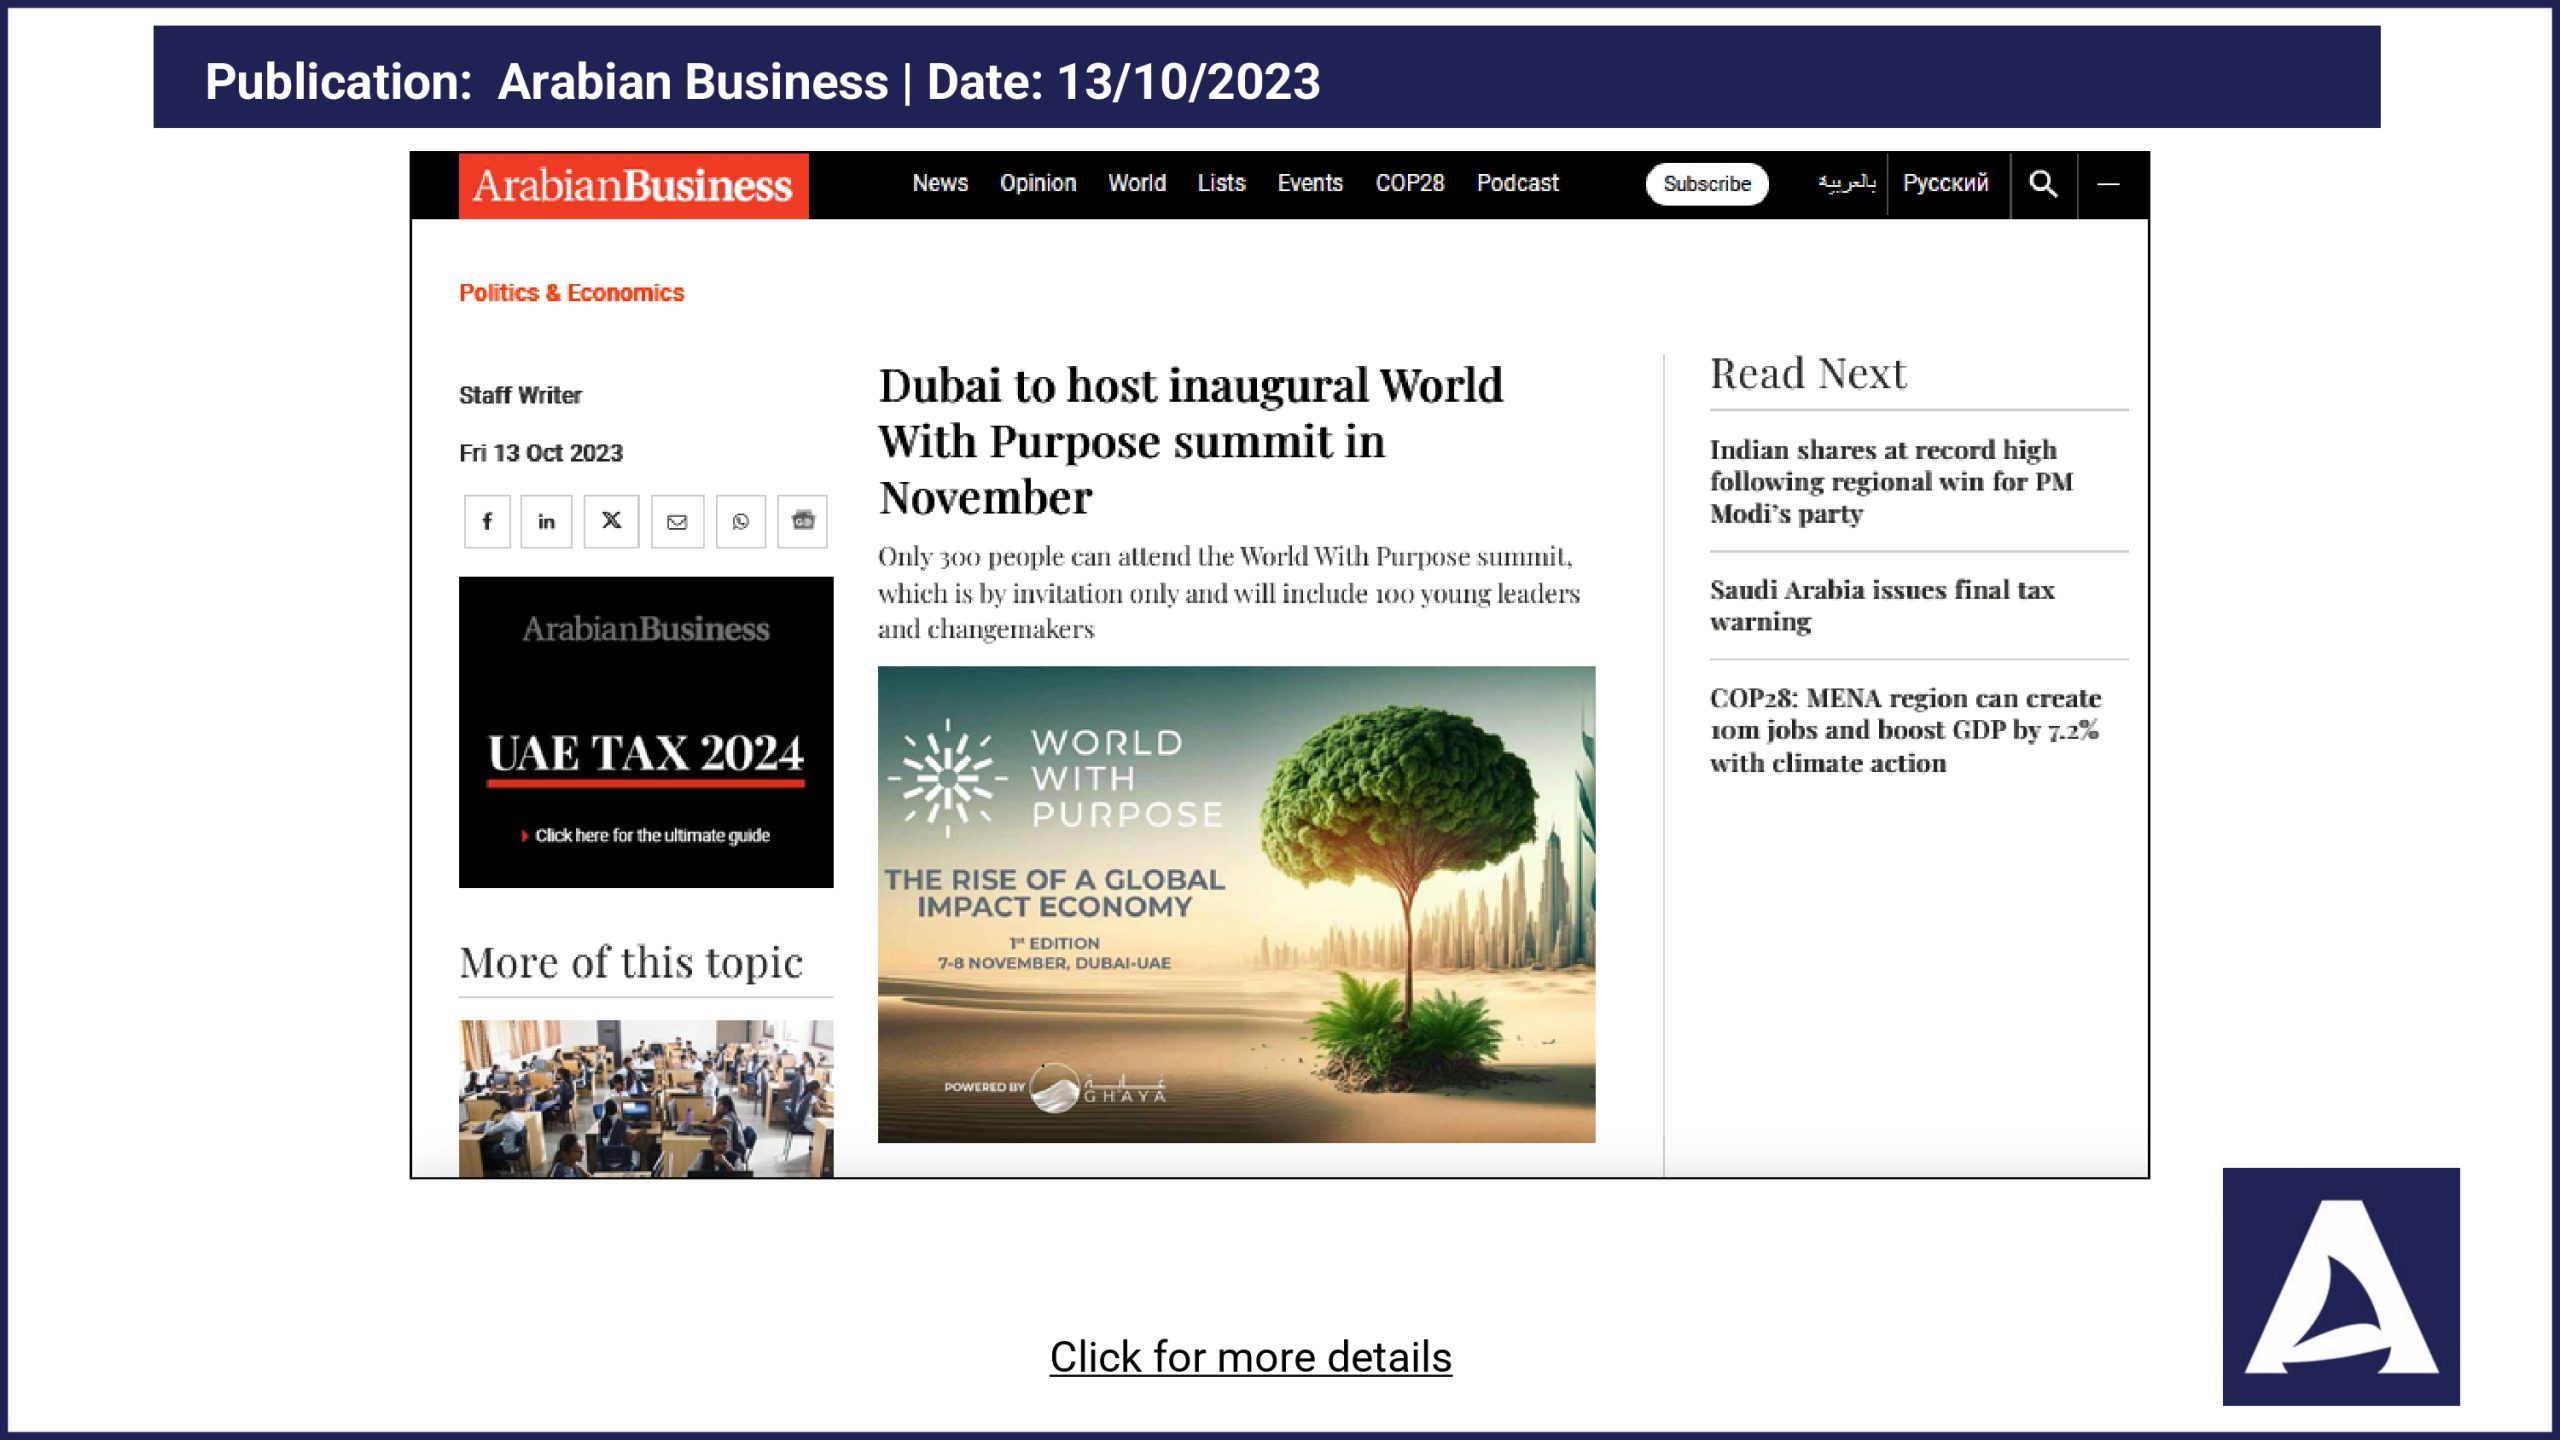
Task: Read Saudi Arabia issues final tax warning
Action: click(x=1882, y=605)
